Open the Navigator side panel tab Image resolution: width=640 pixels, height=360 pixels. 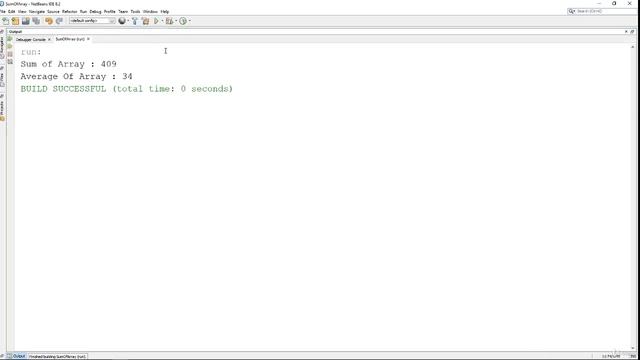[x=2, y=47]
